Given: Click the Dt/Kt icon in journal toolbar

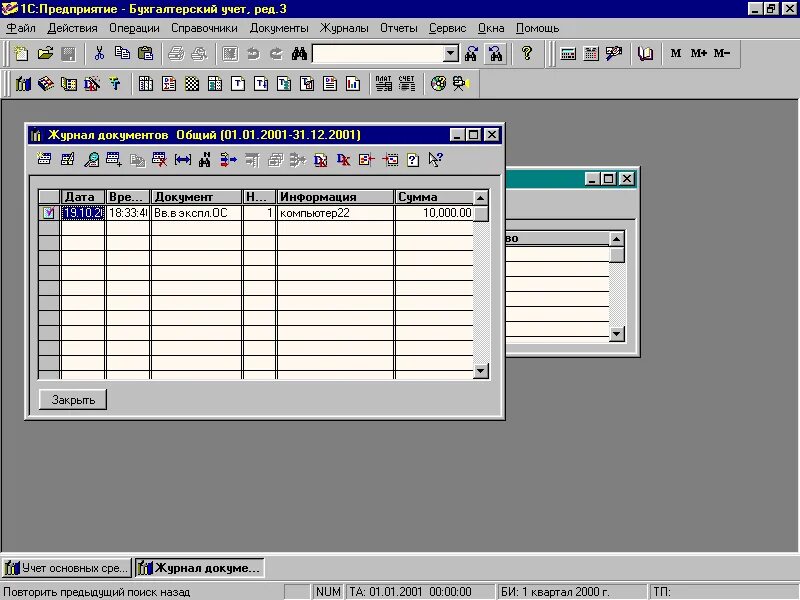Looking at the screenshot, I should 343,160.
